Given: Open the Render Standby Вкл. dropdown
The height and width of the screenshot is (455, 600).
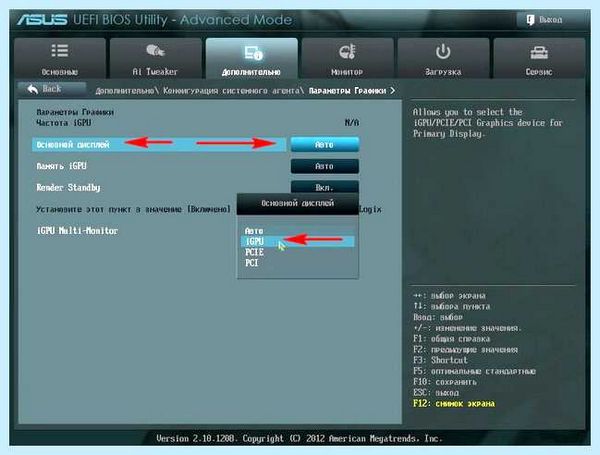Looking at the screenshot, I should click(x=324, y=187).
